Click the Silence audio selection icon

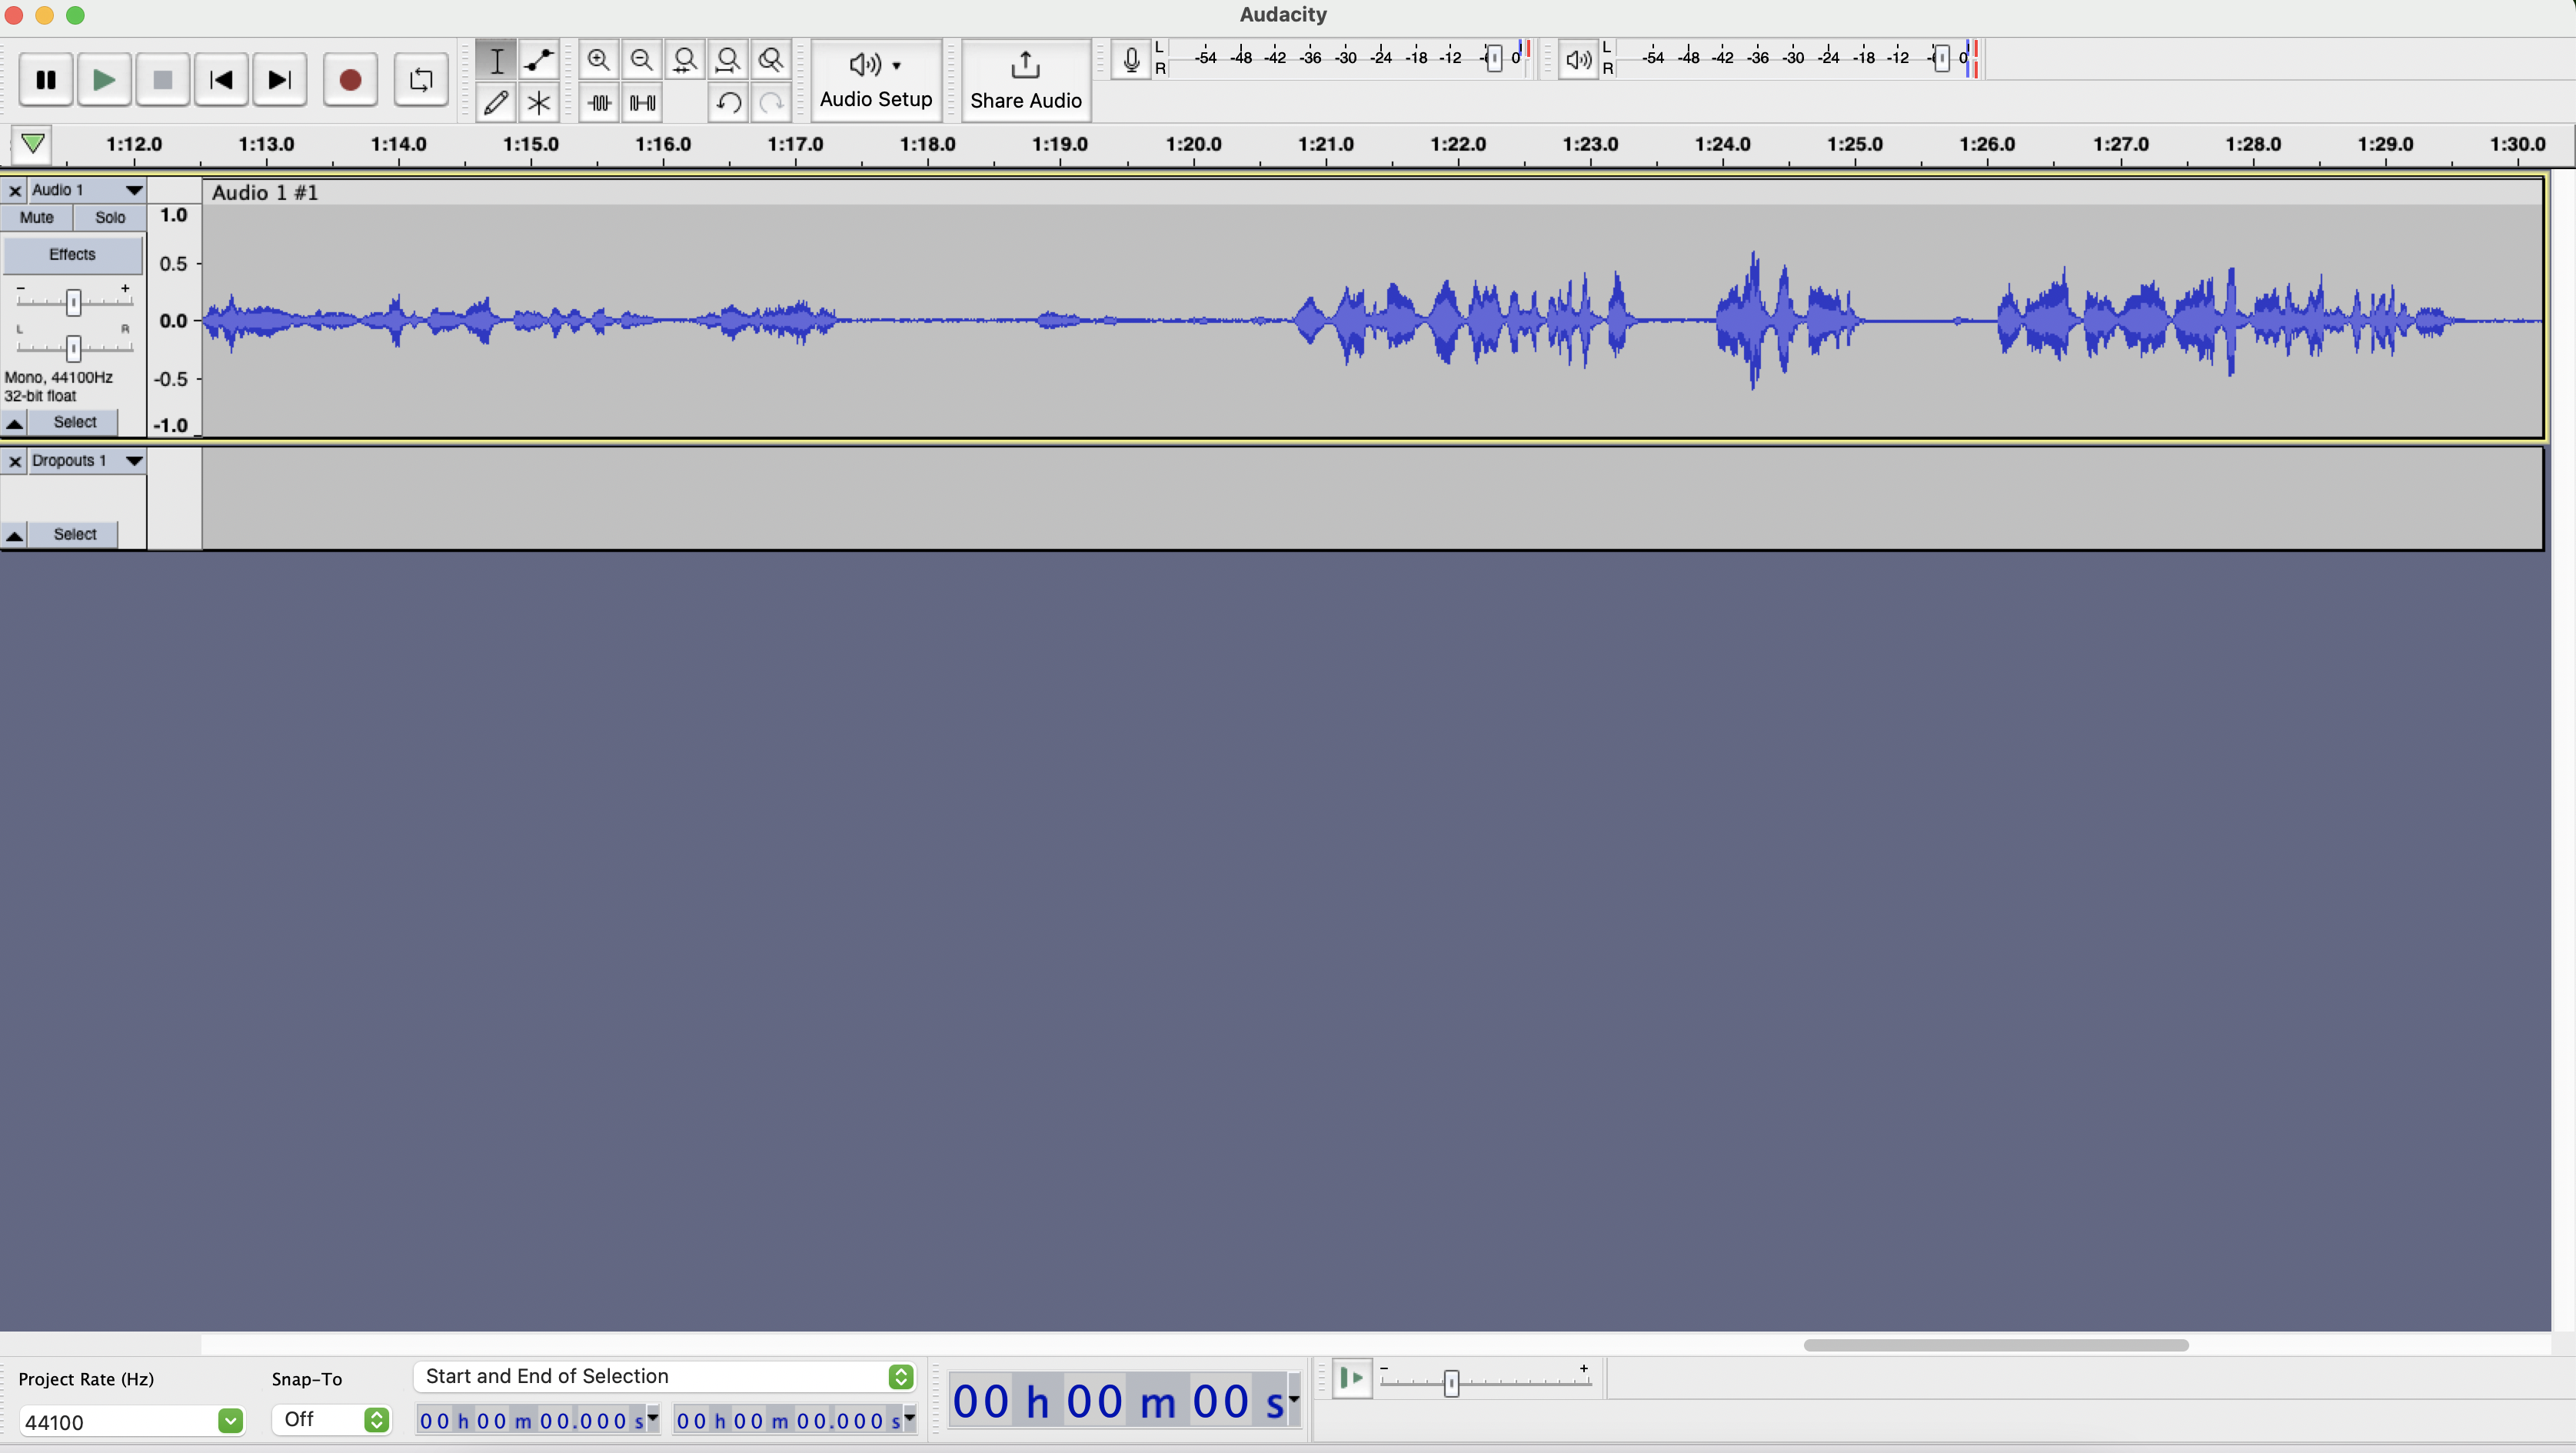642,102
